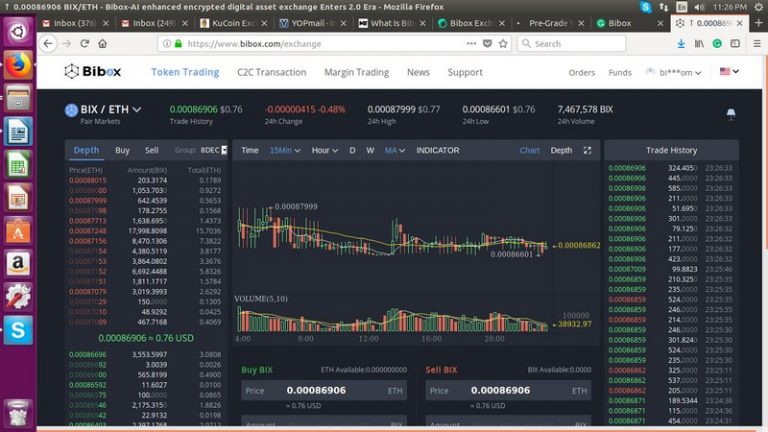Open Skype from the dock
Screen dimensions: 768x432
(x=18, y=330)
